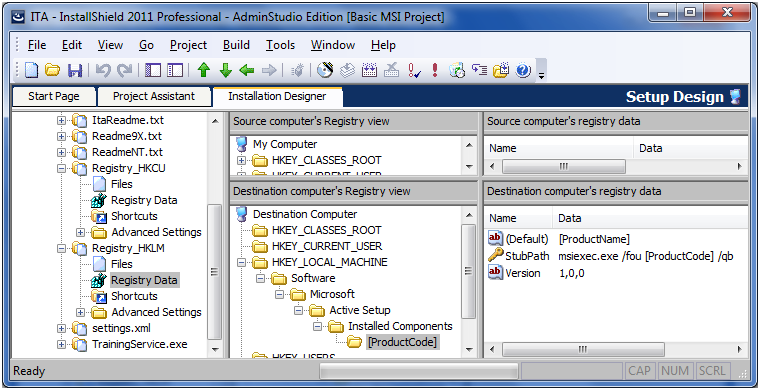Screen dimensions: 760x390
Task: Open Help via blue question icon
Action: pyautogui.click(x=523, y=71)
